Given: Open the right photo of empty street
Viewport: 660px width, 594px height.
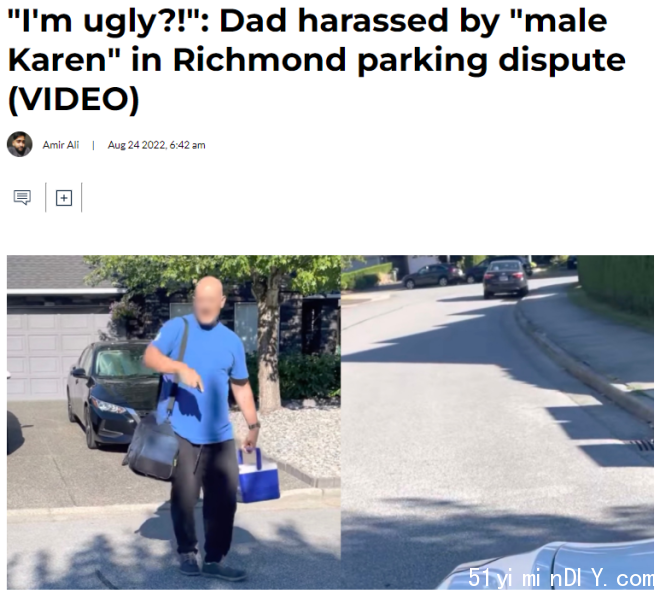Looking at the screenshot, I should click(497, 422).
